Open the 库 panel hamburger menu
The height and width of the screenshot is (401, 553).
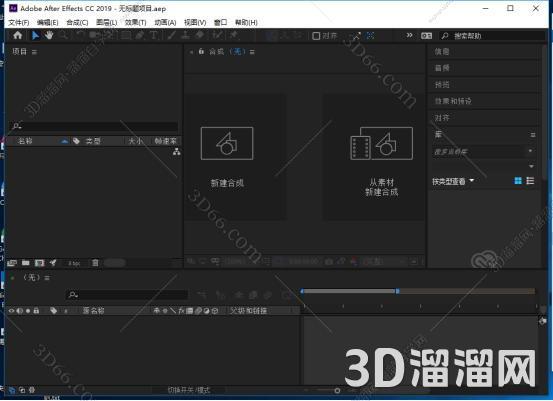(533, 135)
